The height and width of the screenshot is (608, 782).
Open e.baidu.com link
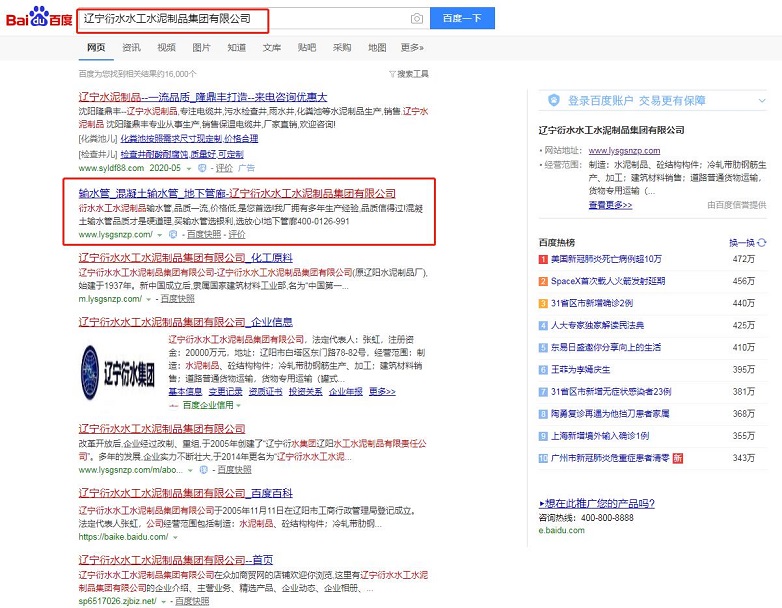coord(562,530)
